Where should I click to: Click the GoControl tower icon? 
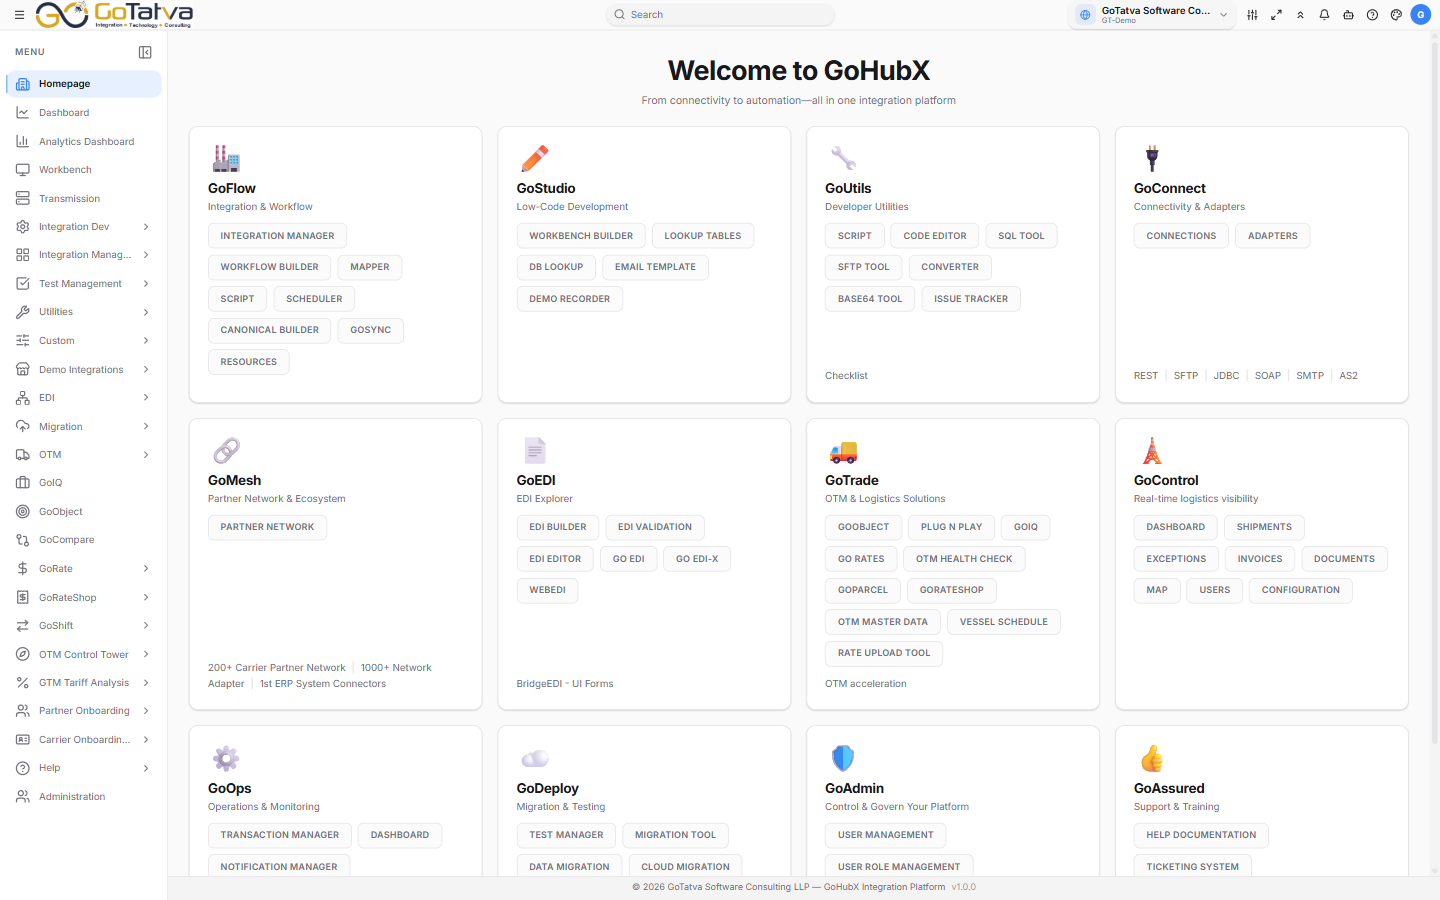pyautogui.click(x=1152, y=450)
